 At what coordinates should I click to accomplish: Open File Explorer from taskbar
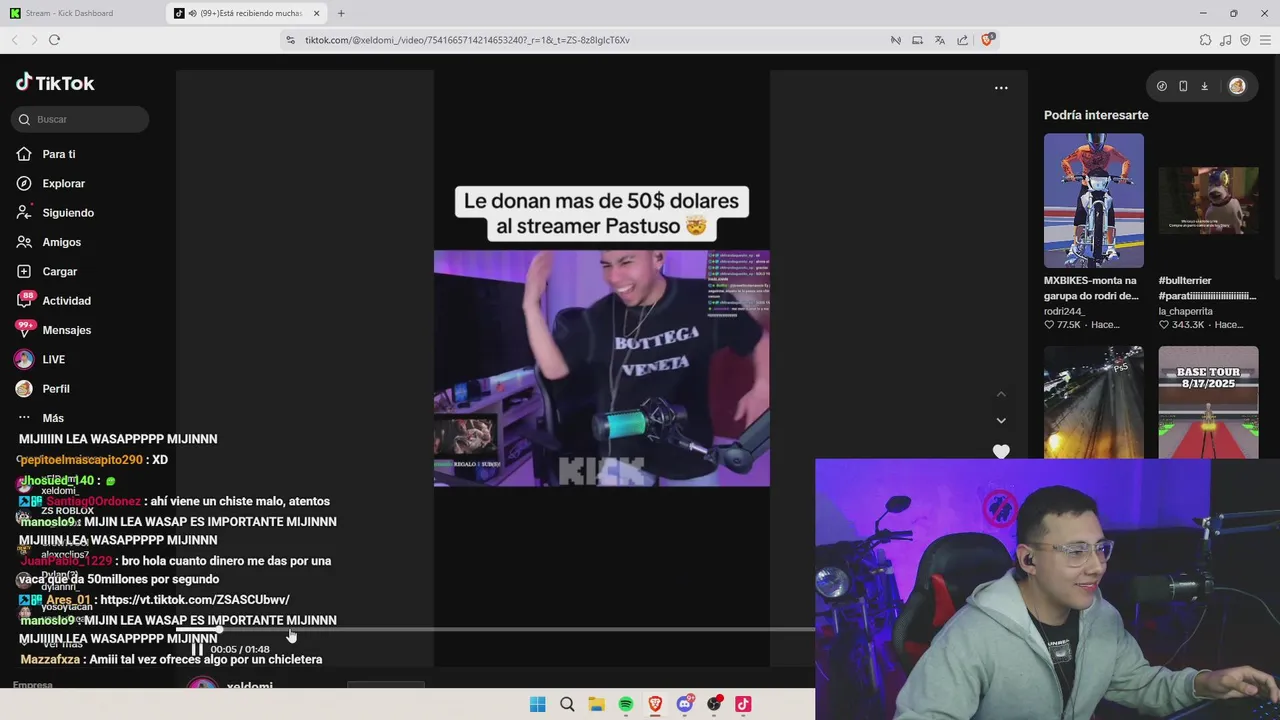coord(596,704)
